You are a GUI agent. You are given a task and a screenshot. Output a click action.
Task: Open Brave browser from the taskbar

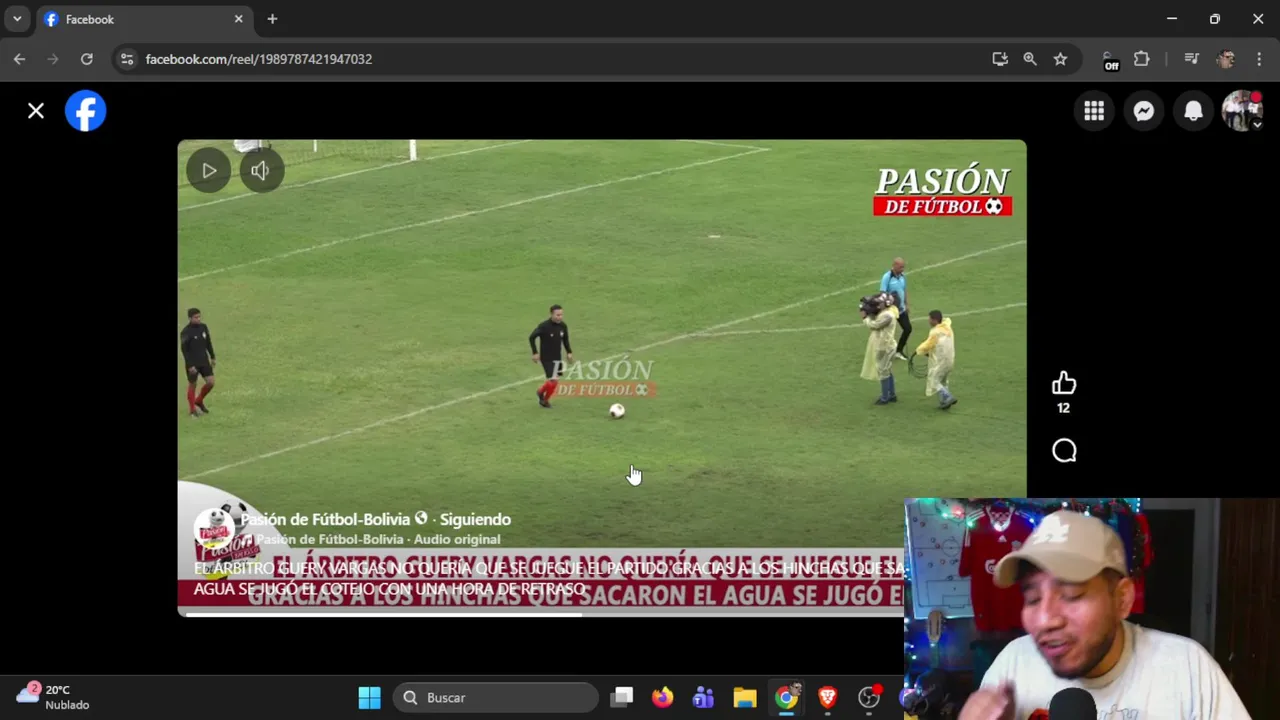[827, 698]
